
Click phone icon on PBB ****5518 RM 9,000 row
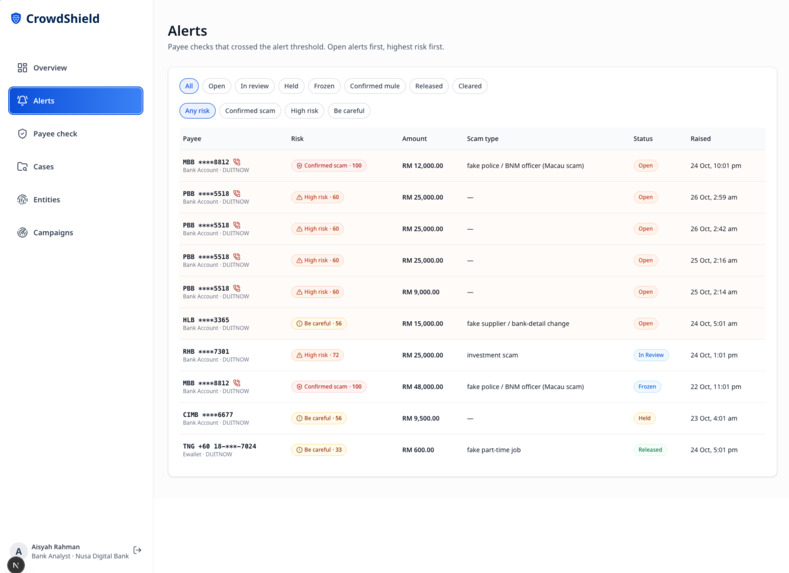[x=236, y=288]
